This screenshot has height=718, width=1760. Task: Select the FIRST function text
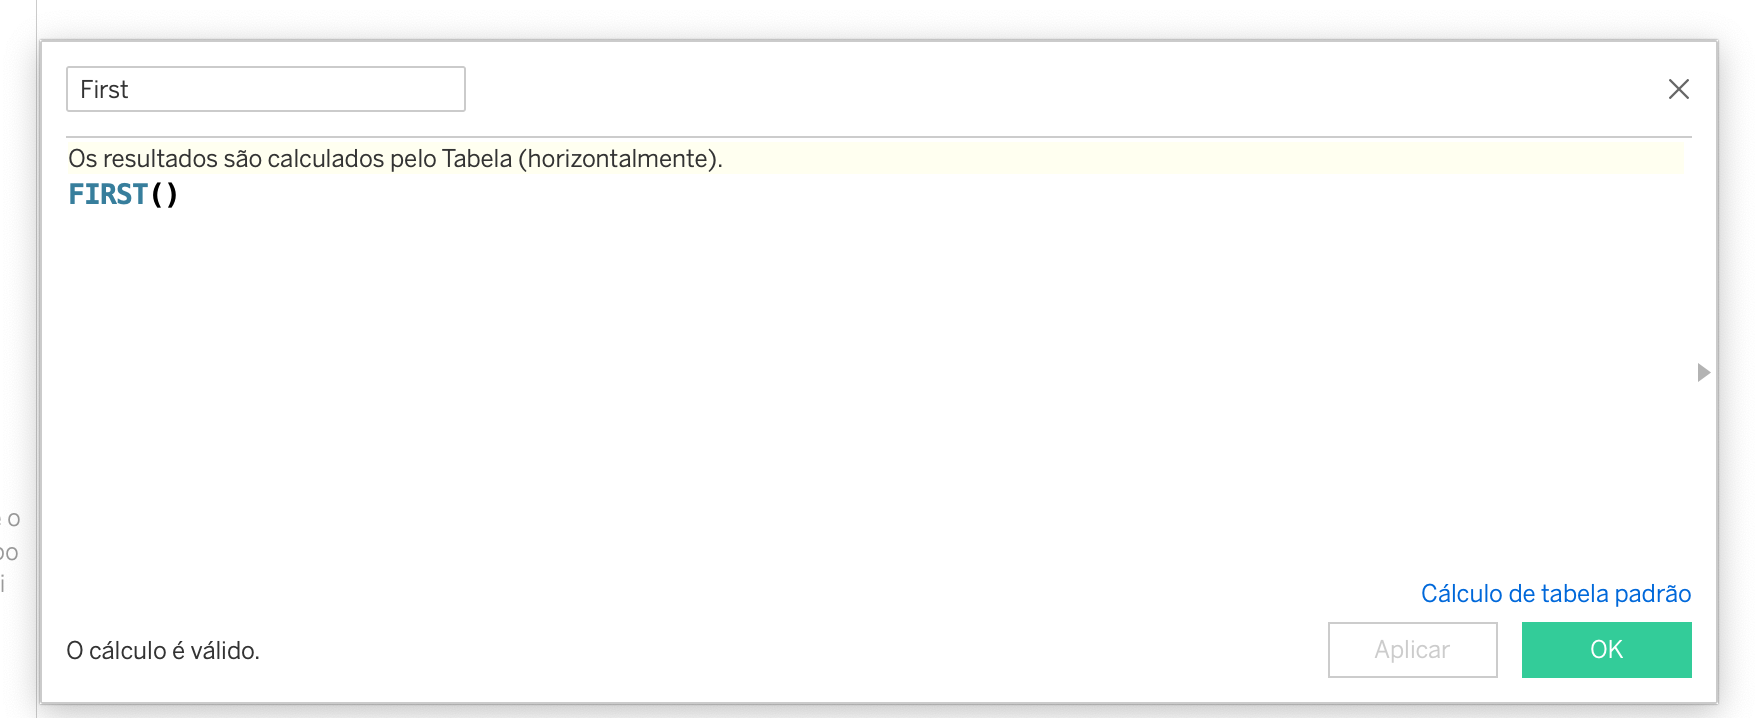(x=107, y=194)
